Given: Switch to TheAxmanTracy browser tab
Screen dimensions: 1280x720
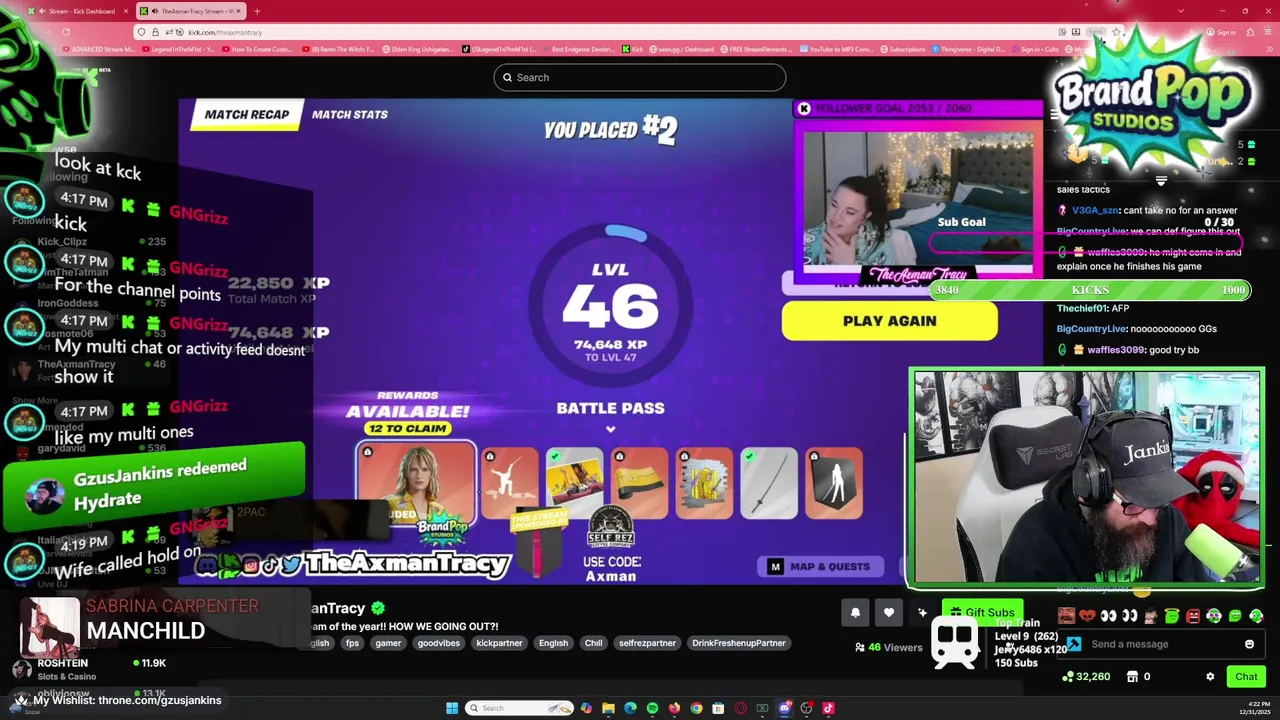Looking at the screenshot, I should (190, 11).
